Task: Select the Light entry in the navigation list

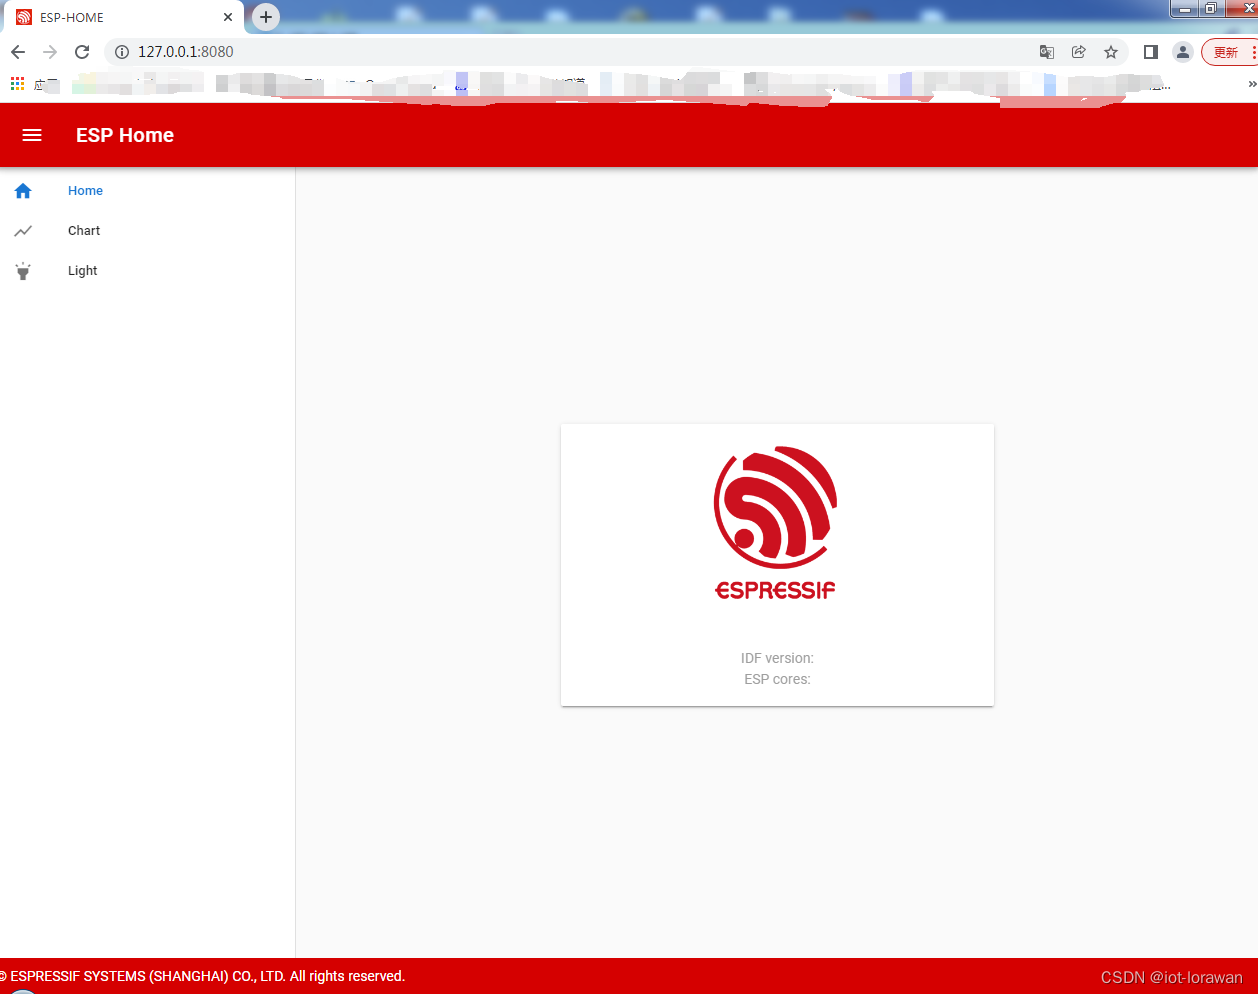Action: point(82,270)
